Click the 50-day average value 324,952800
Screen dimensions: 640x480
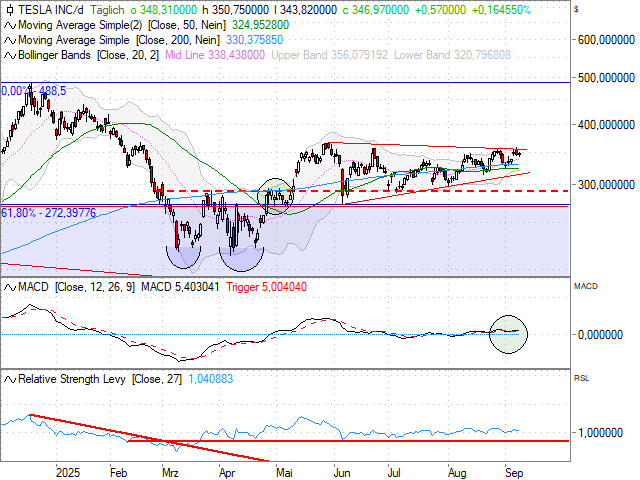coord(260,25)
